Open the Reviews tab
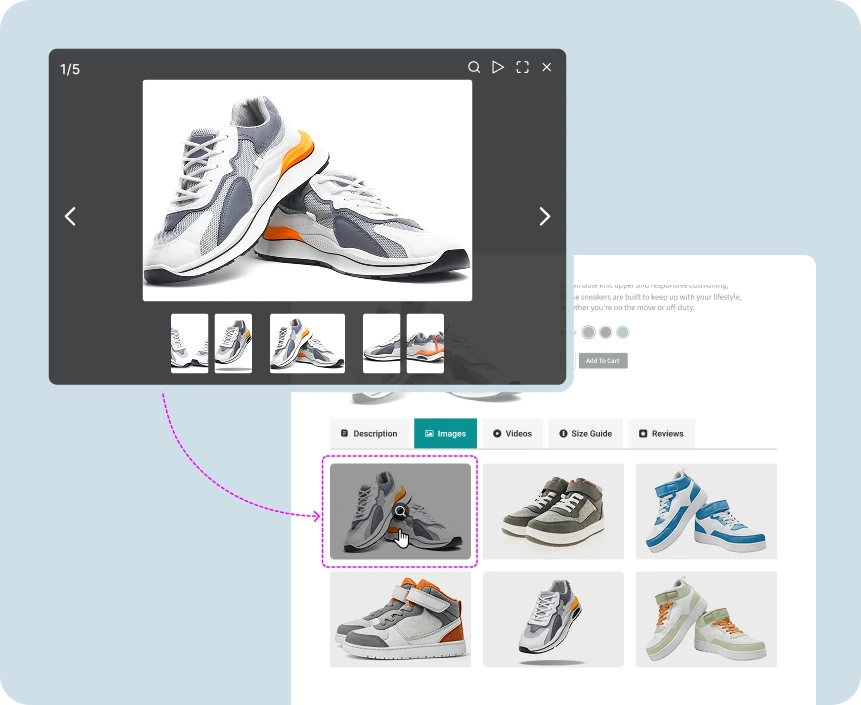The height and width of the screenshot is (705, 861). 661,433
